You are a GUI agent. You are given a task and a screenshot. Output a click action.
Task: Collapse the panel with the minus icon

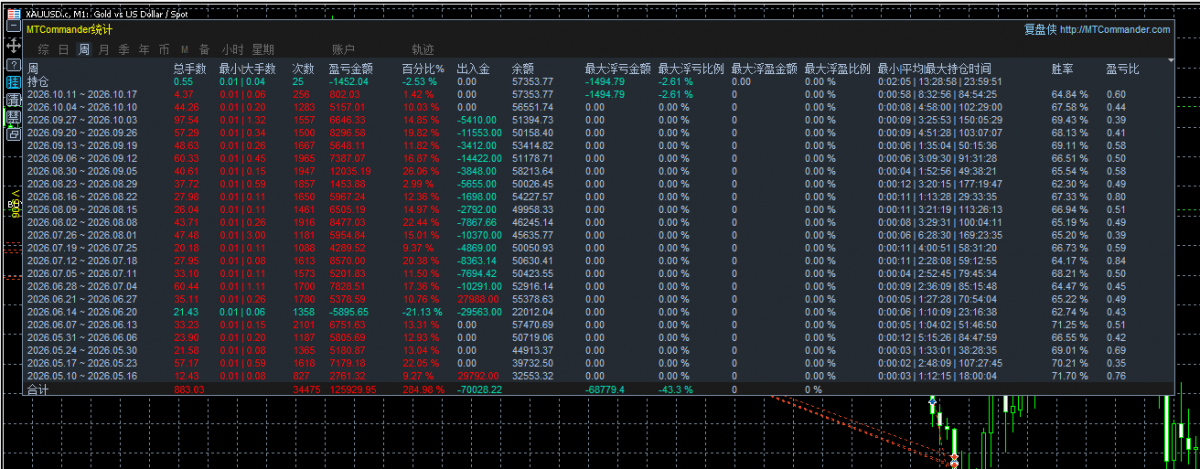coord(14,28)
